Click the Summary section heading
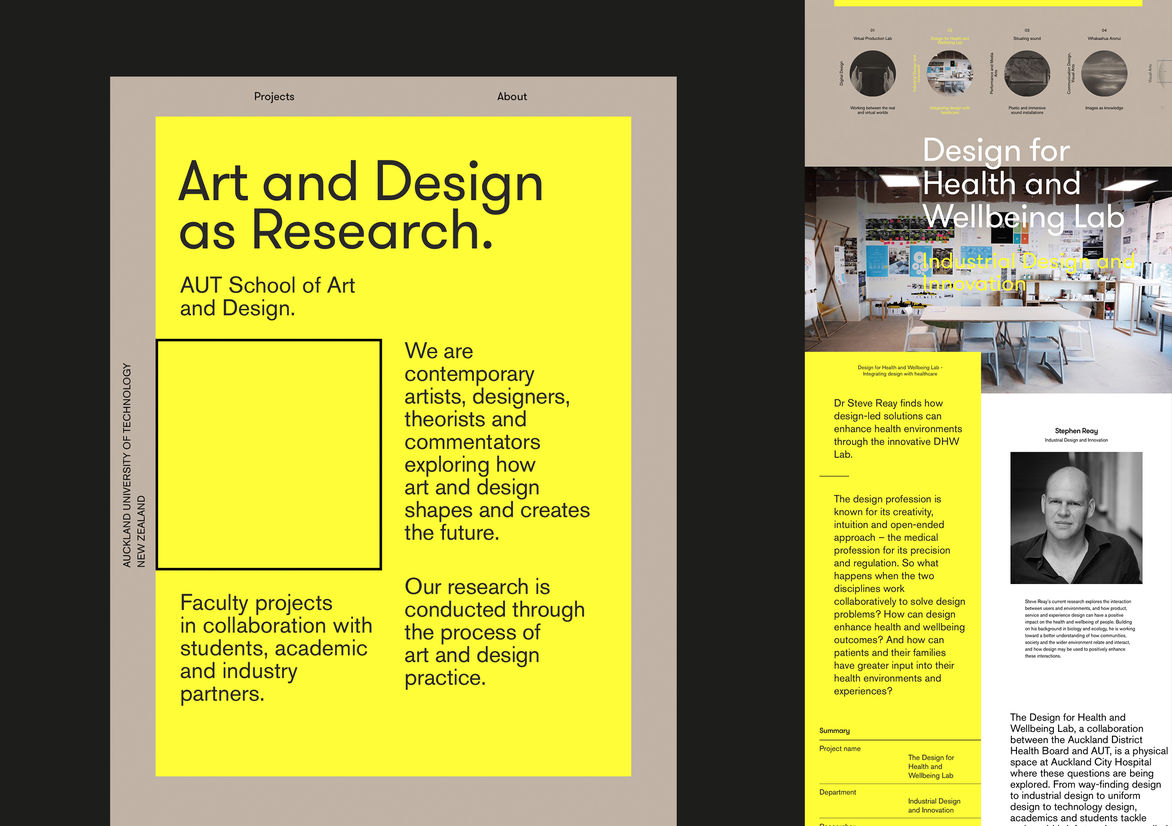Image resolution: width=1172 pixels, height=826 pixels. click(x=834, y=731)
